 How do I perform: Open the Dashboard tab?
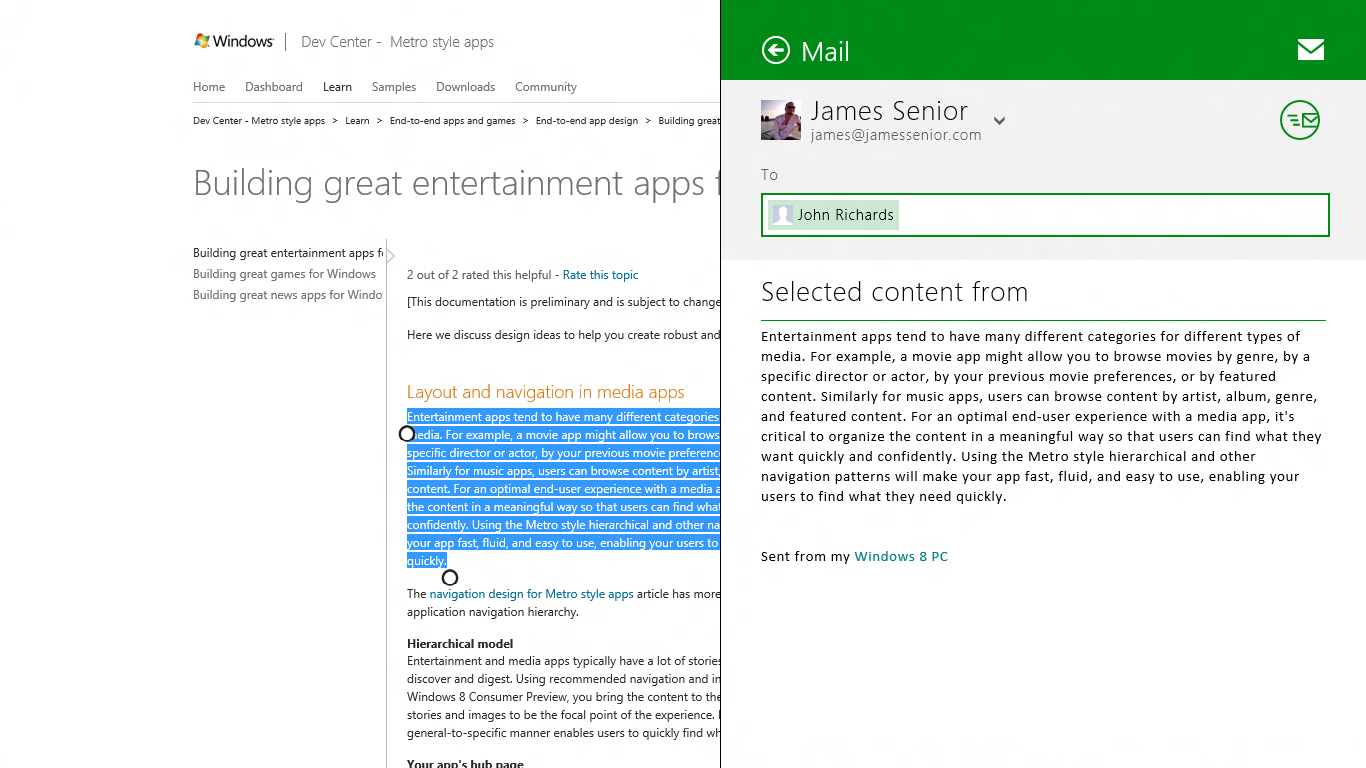(274, 87)
